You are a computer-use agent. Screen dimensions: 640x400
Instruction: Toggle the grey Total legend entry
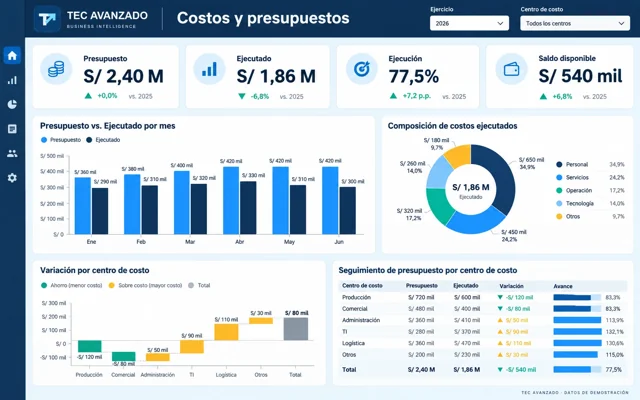pyautogui.click(x=199, y=285)
